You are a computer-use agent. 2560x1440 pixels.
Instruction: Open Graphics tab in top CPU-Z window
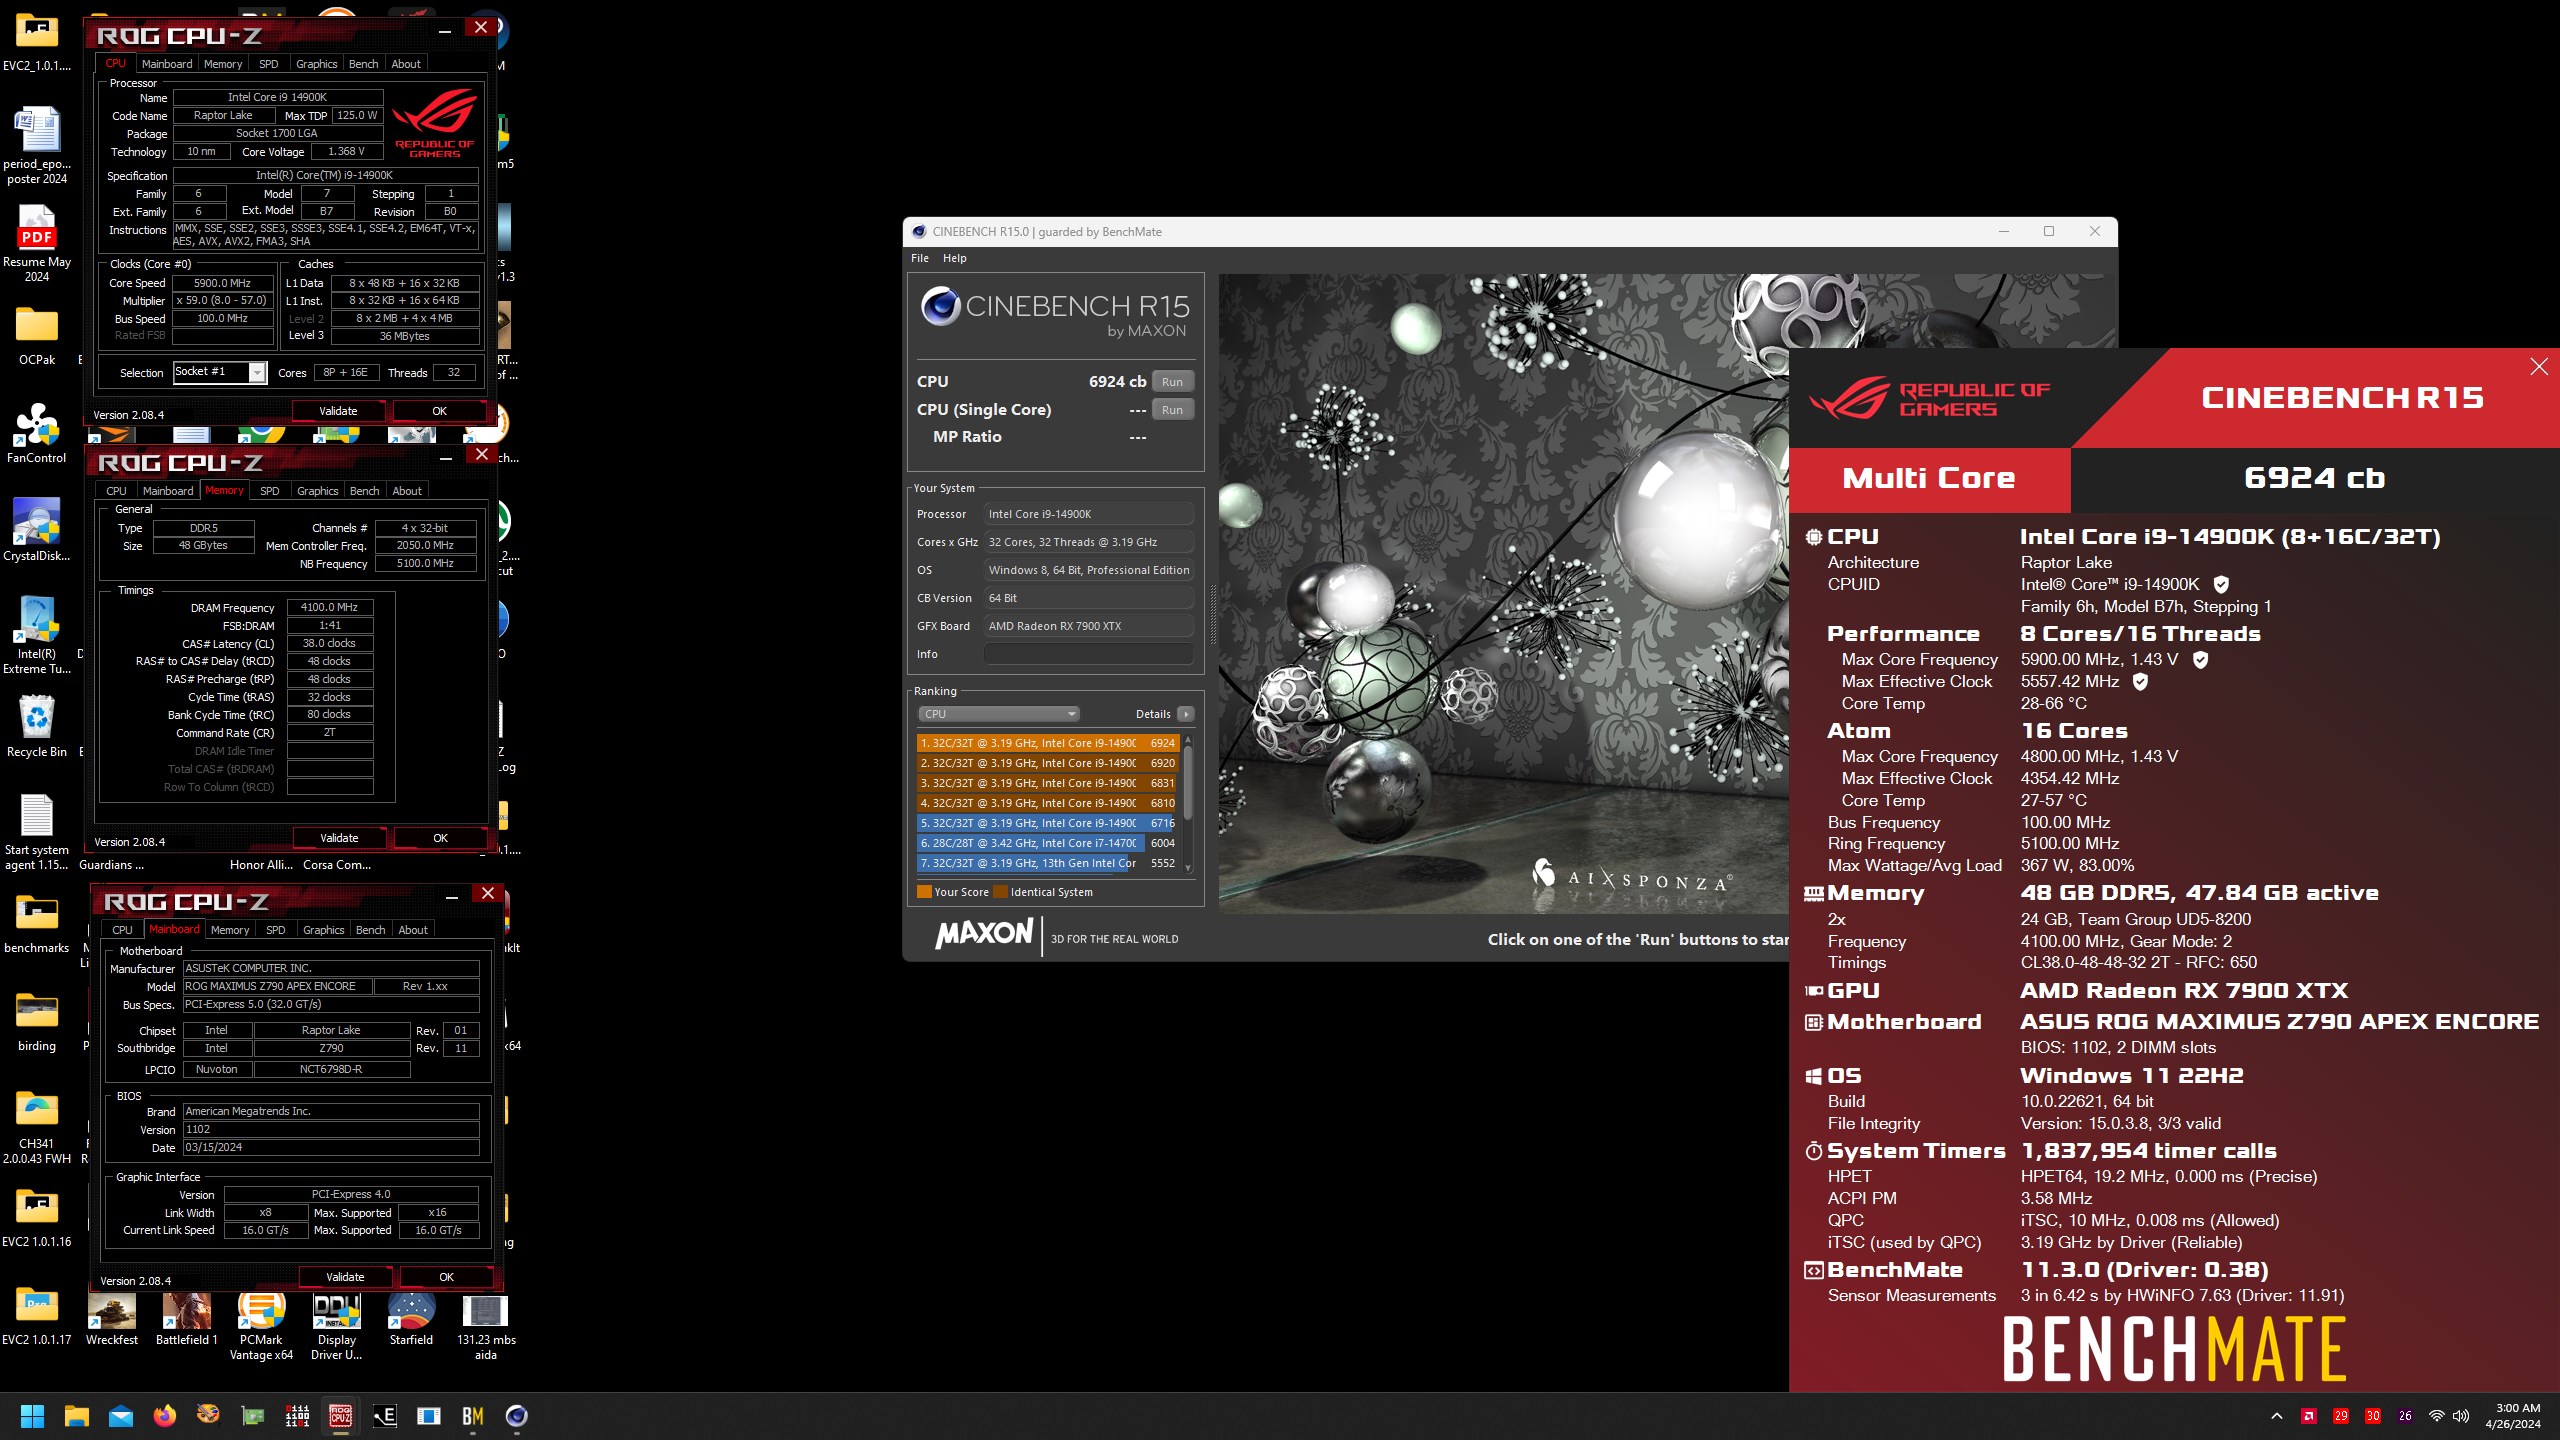click(x=317, y=64)
